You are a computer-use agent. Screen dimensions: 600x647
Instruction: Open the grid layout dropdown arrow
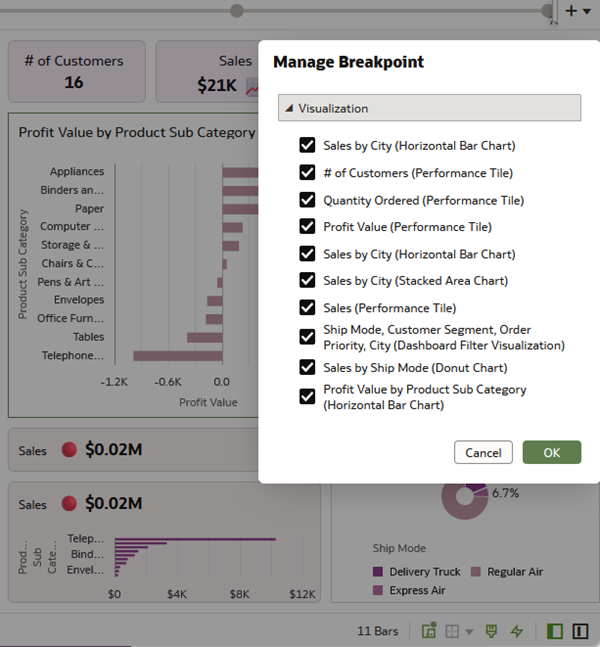coord(468,632)
